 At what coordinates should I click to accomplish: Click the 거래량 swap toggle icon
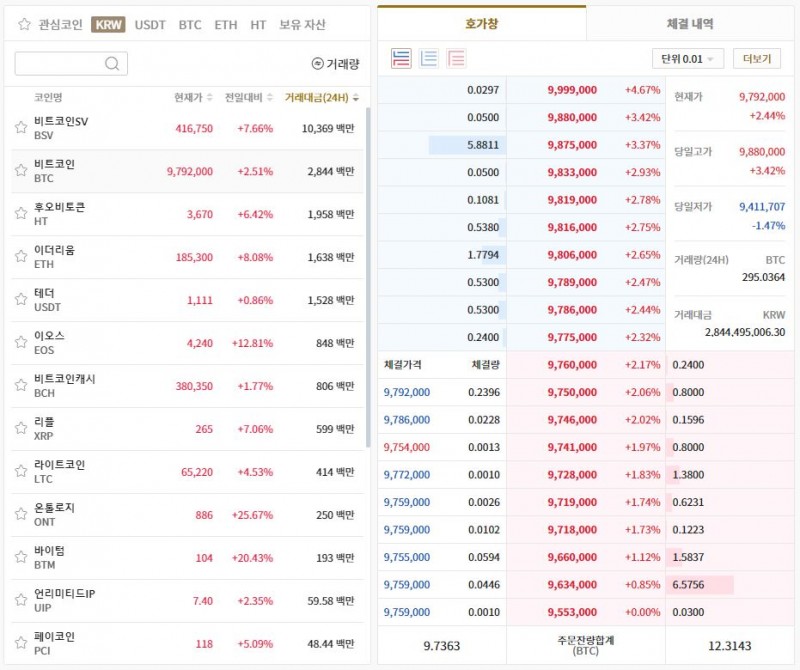click(318, 64)
